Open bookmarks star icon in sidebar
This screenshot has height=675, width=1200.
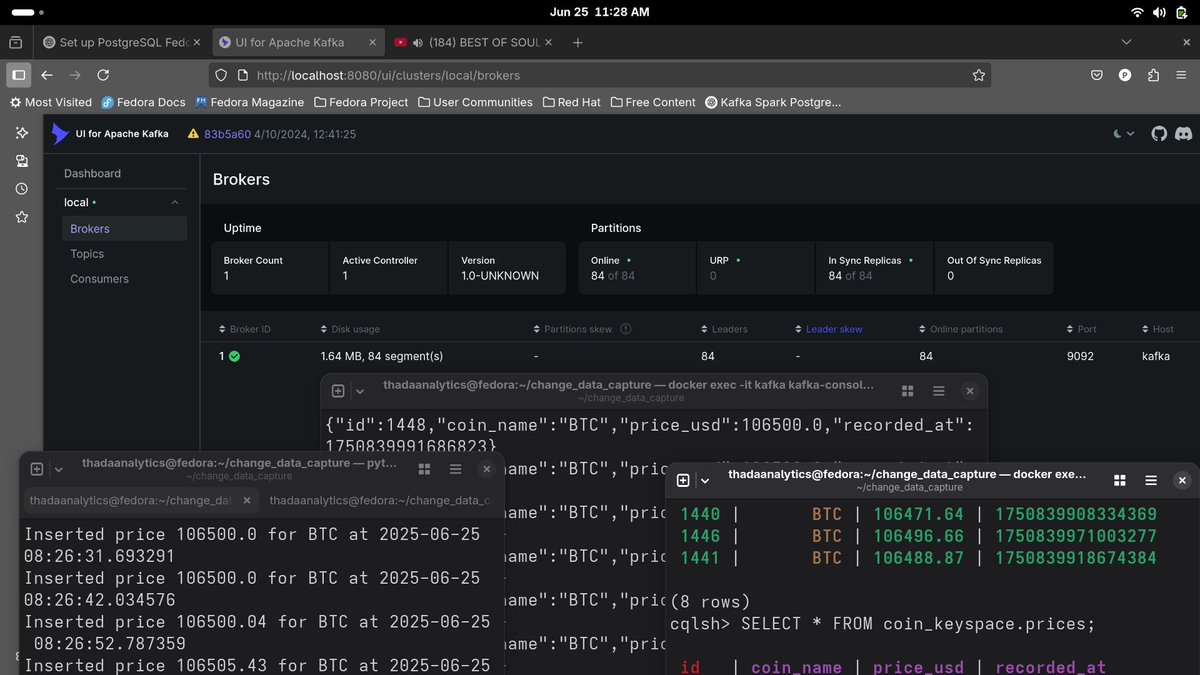pyautogui.click(x=21, y=217)
